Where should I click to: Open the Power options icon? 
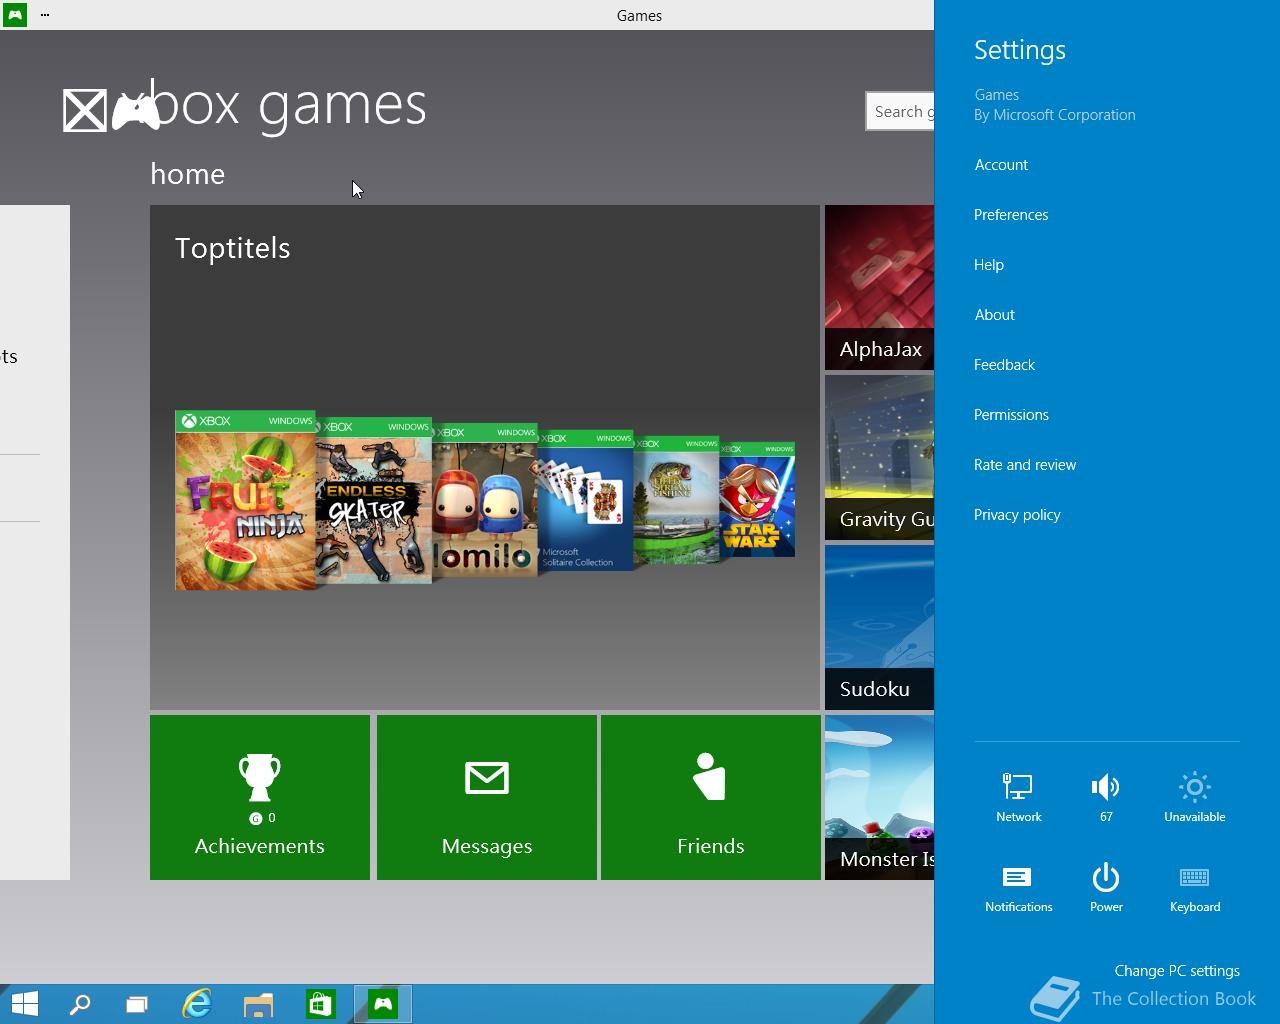pyautogui.click(x=1106, y=887)
